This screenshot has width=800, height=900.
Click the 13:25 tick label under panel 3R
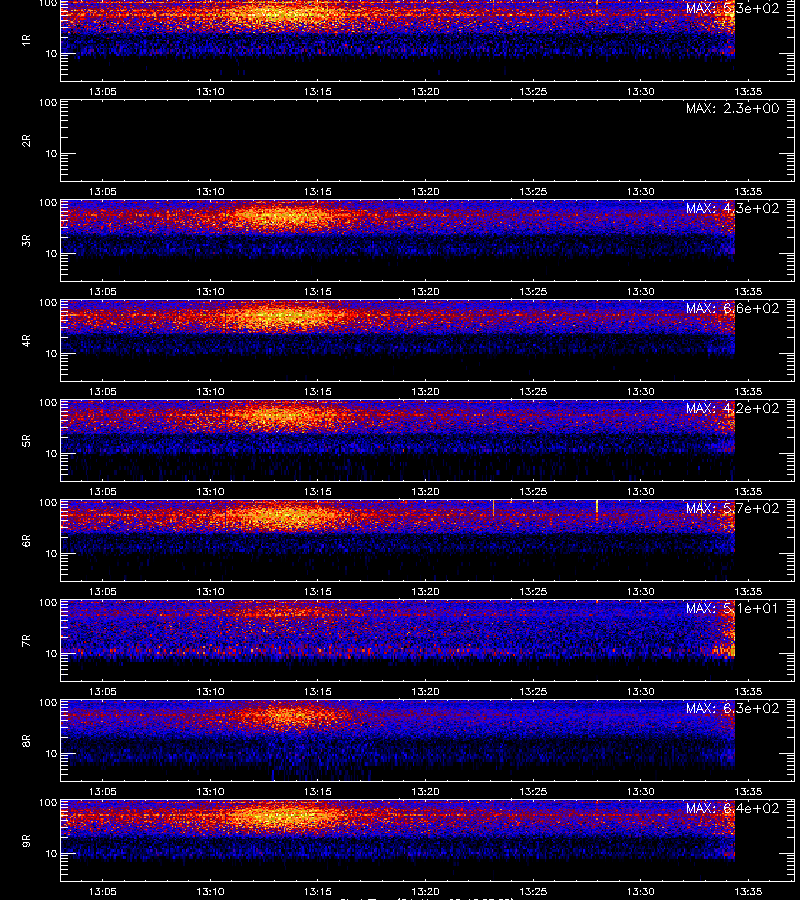pos(533,292)
